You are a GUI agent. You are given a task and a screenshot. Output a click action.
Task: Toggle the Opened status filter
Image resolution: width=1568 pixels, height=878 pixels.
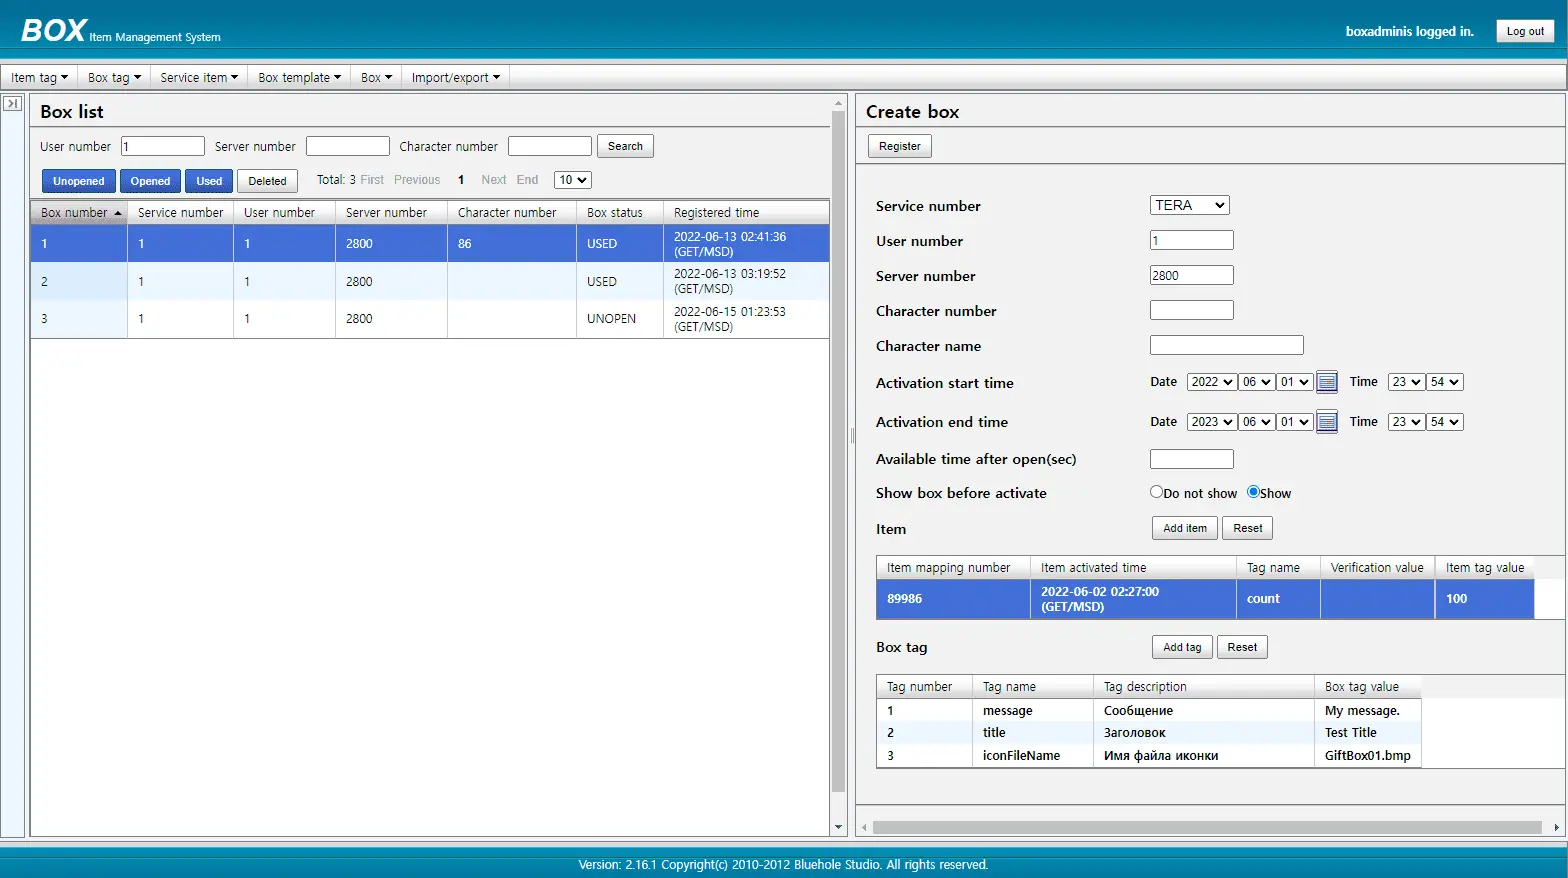pyautogui.click(x=150, y=181)
